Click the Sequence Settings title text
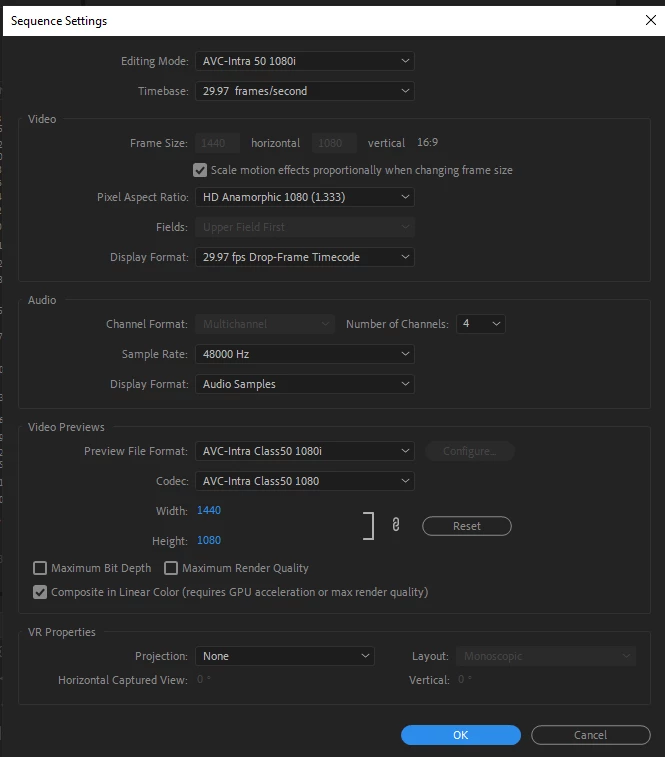The image size is (665, 757). click(x=59, y=21)
